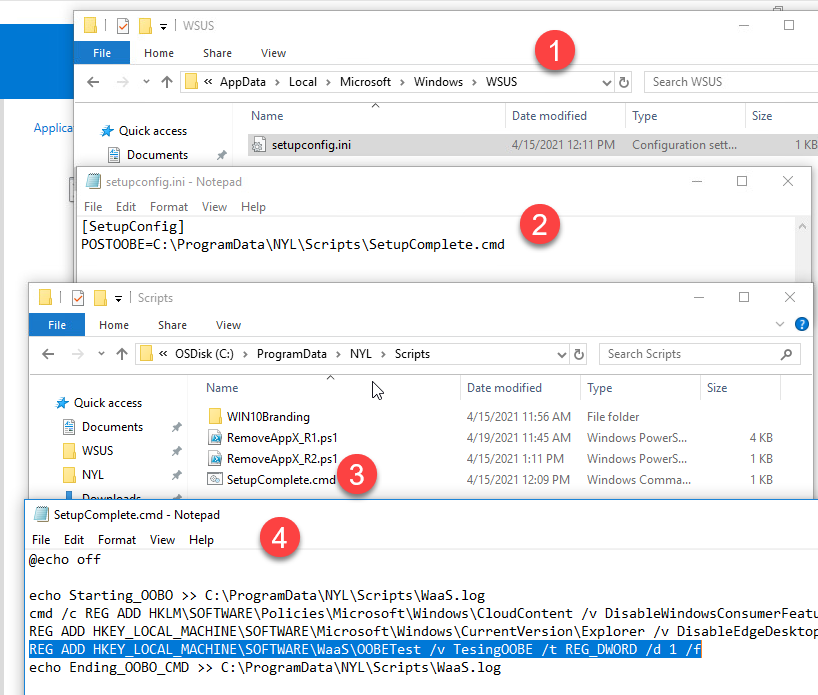818x695 pixels.
Task: Open Help icon in Scripts window
Action: pyautogui.click(x=802, y=324)
